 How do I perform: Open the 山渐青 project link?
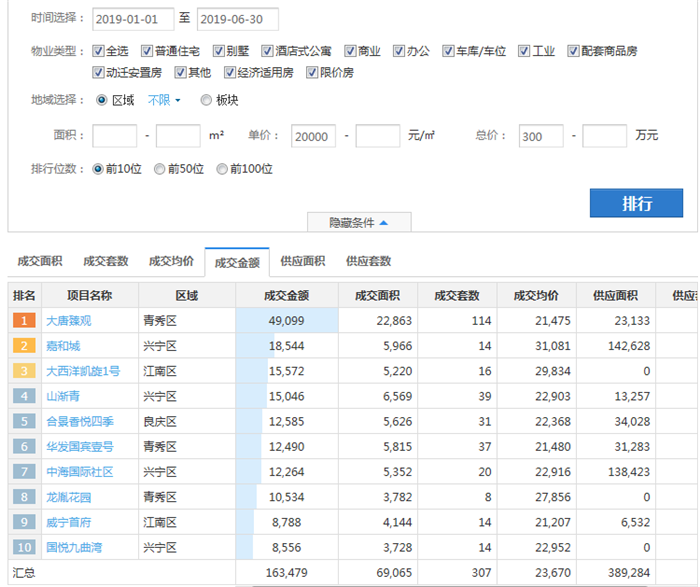63,396
